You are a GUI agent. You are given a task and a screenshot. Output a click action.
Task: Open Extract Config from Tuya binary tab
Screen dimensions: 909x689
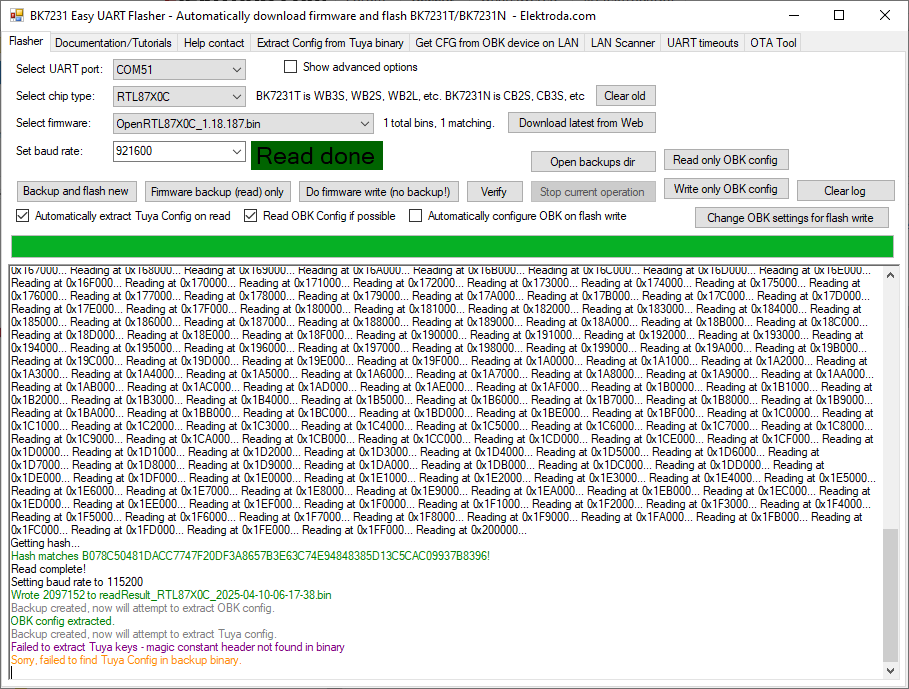click(330, 43)
